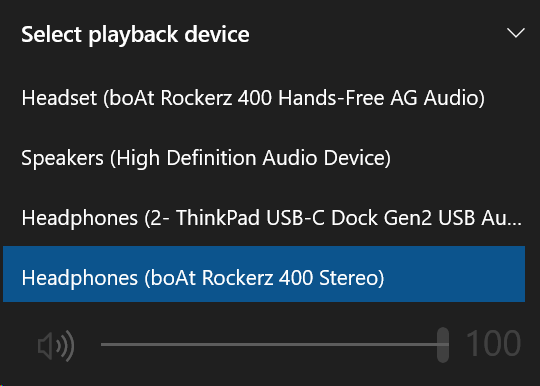Click the word Headset in the first entry
The width and height of the screenshot is (540, 386).
click(59, 98)
